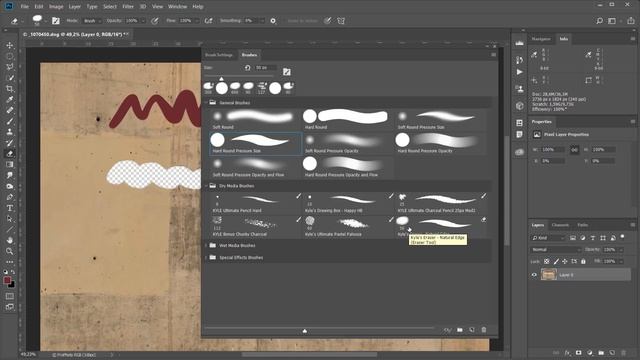
Task: Enable airbrush build-up effects
Action: click(x=209, y=21)
